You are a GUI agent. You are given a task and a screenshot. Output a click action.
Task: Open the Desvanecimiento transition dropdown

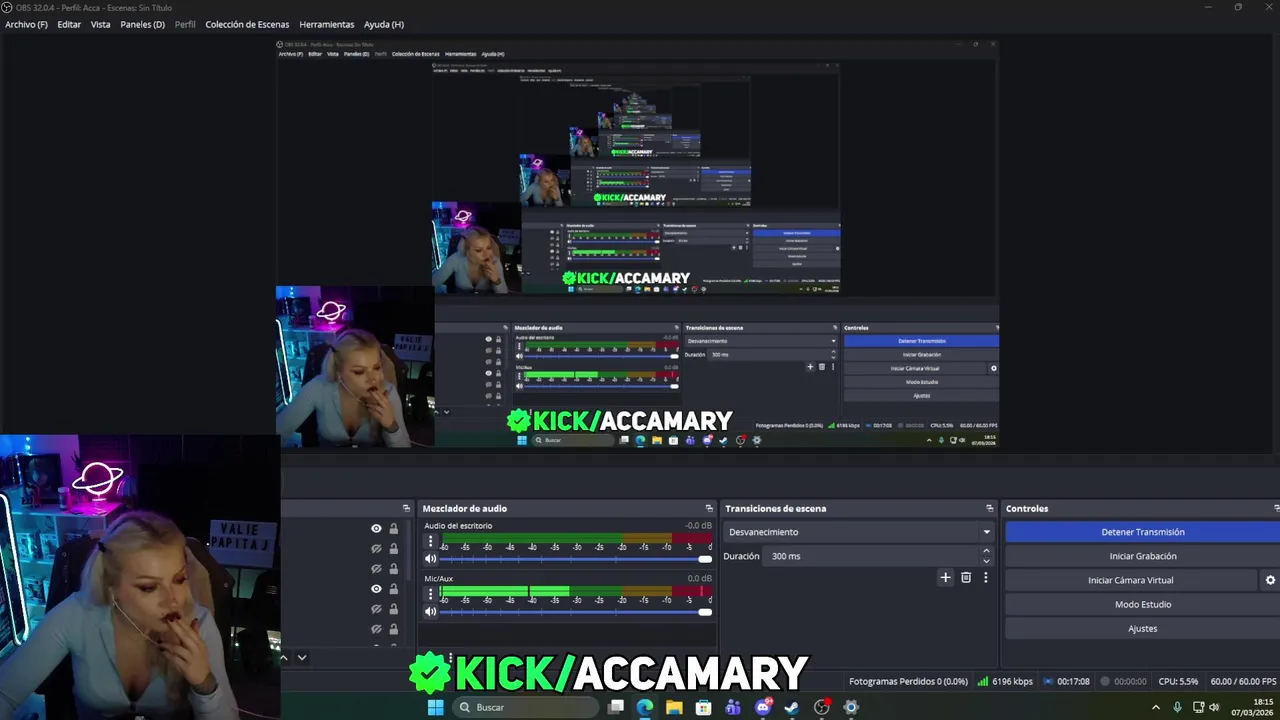tap(859, 532)
